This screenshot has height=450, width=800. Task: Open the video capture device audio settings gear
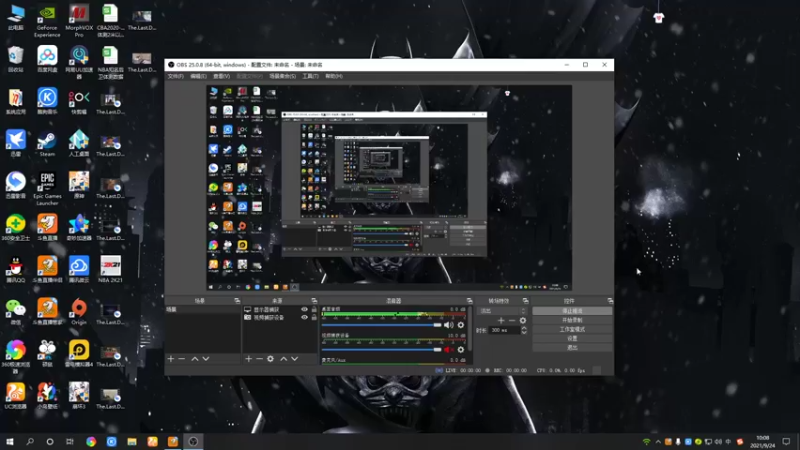461,349
